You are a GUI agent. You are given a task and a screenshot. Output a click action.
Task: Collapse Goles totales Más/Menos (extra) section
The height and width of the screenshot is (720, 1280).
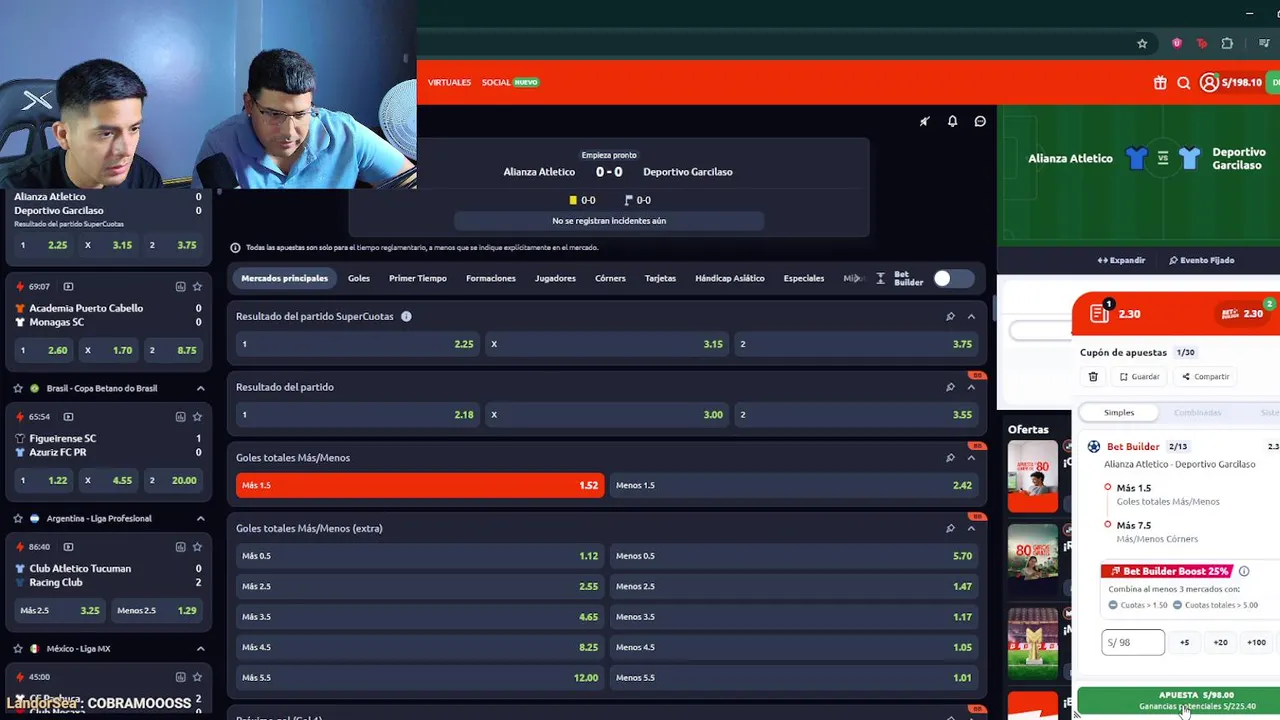coord(971,528)
